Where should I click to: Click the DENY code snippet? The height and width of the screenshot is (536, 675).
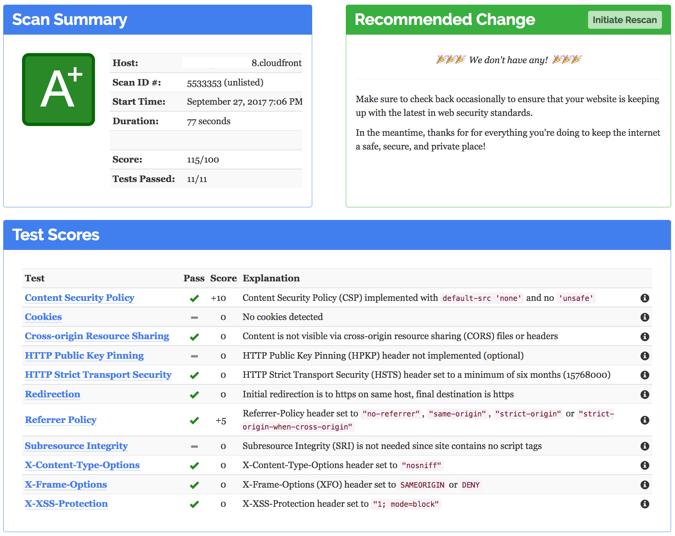pyautogui.click(x=471, y=485)
